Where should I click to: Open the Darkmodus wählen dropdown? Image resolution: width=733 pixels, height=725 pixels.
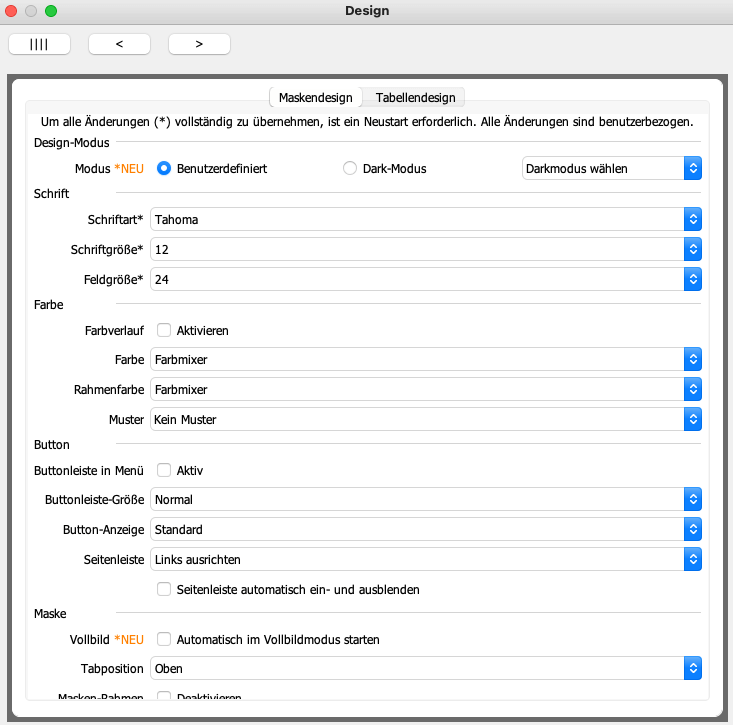point(611,168)
